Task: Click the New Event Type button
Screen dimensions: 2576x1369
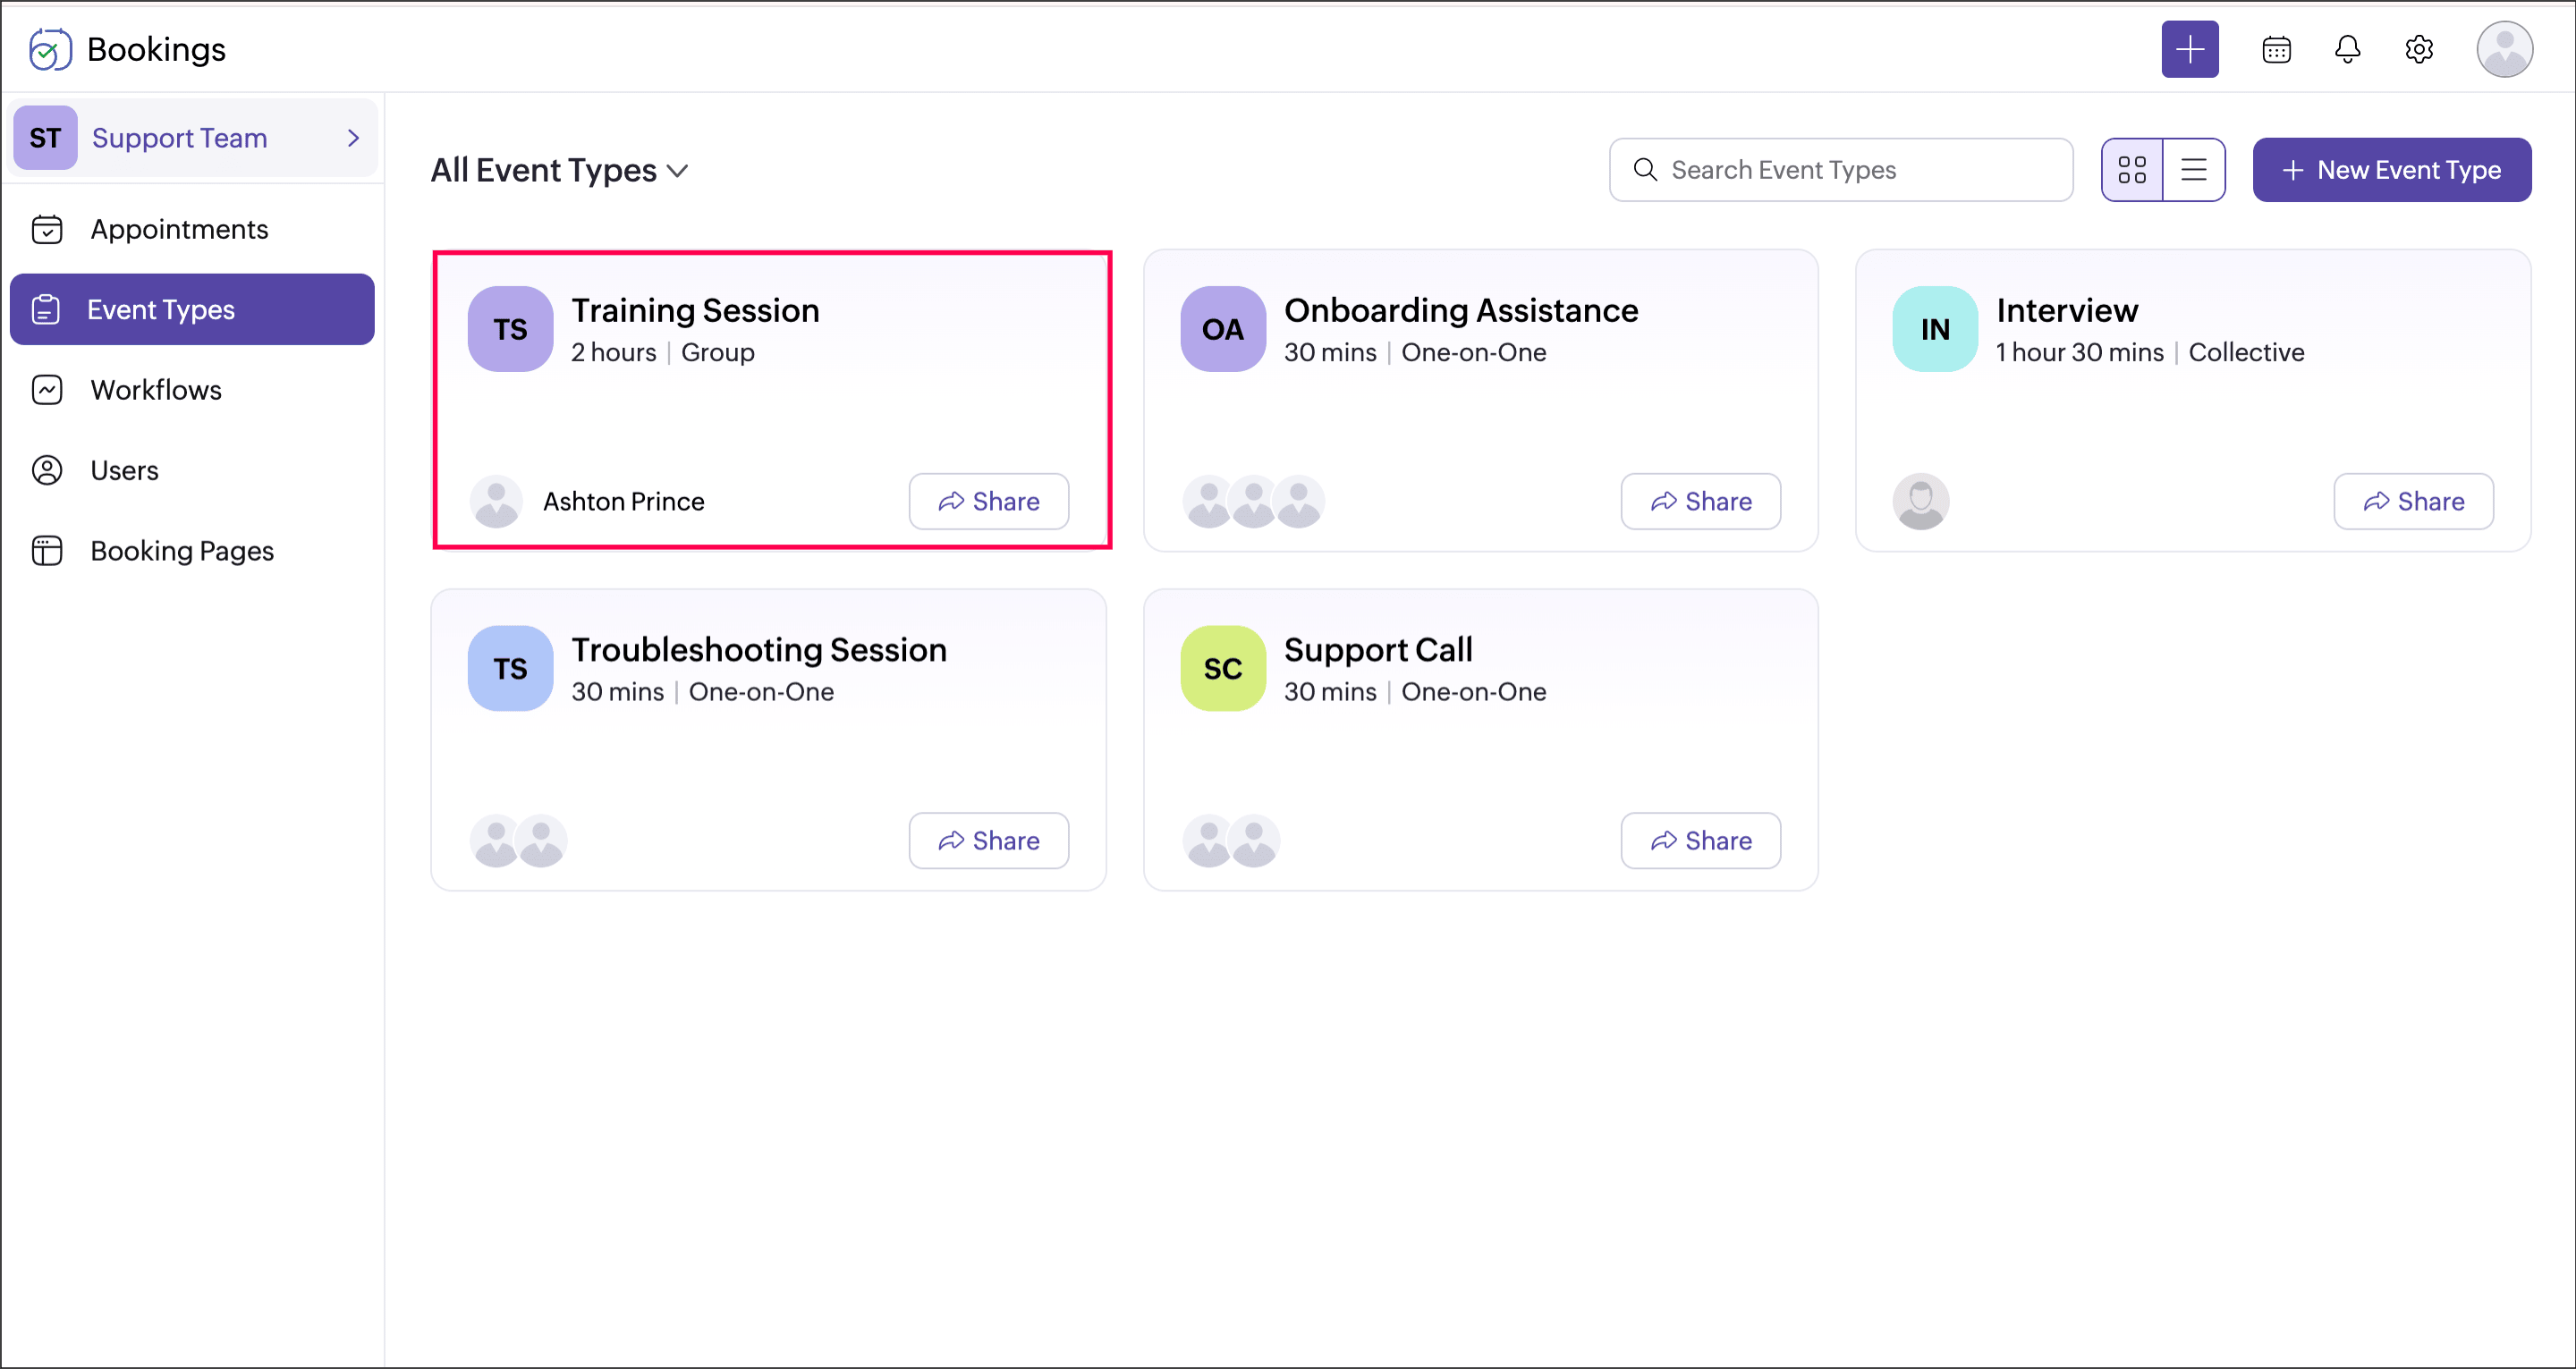Action: [2391, 170]
